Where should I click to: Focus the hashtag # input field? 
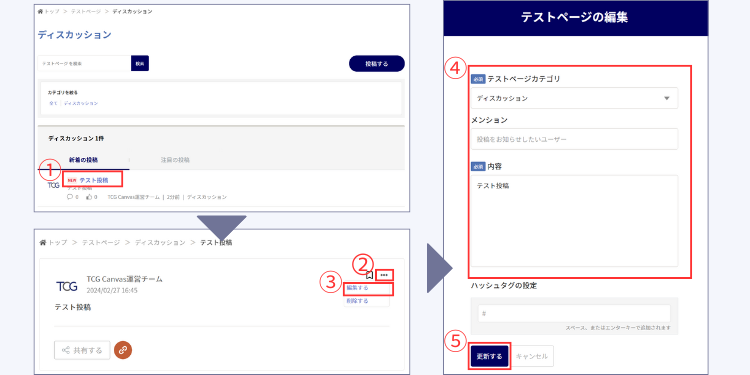[574, 314]
